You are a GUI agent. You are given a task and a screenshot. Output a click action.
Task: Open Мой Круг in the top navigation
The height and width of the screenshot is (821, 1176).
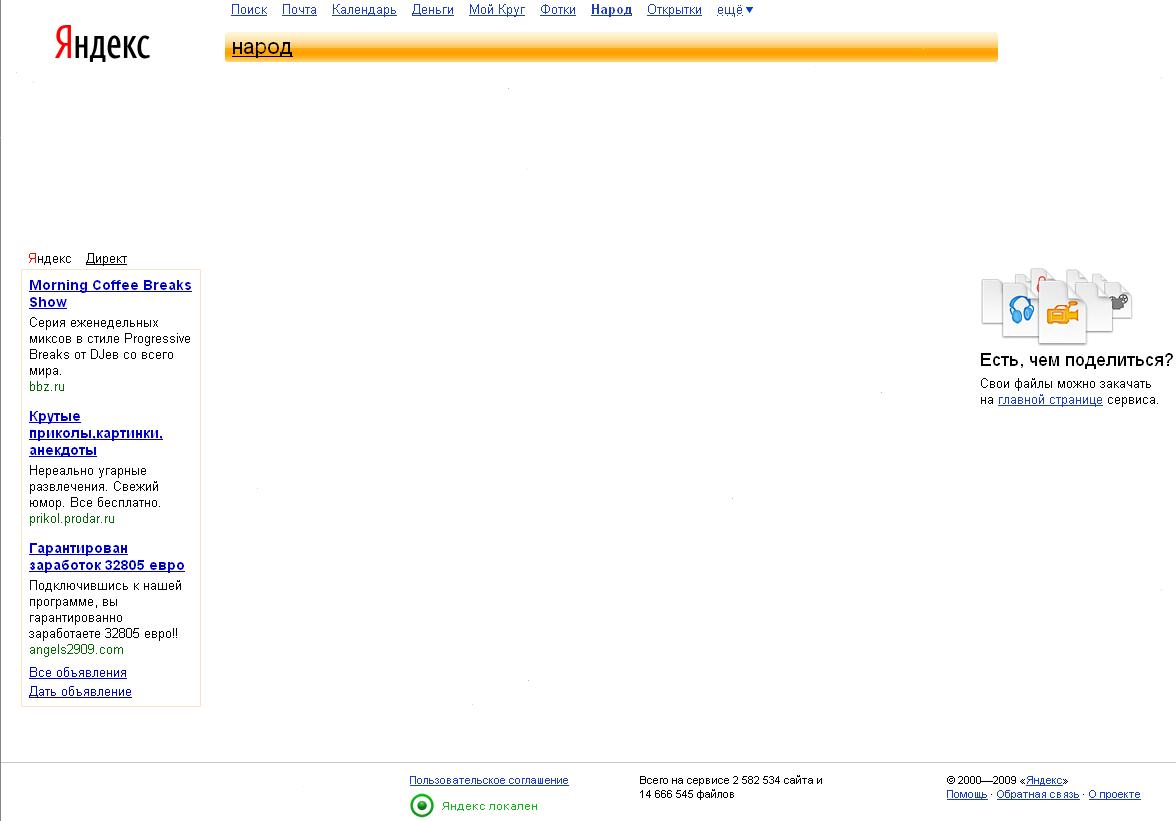[x=496, y=10]
